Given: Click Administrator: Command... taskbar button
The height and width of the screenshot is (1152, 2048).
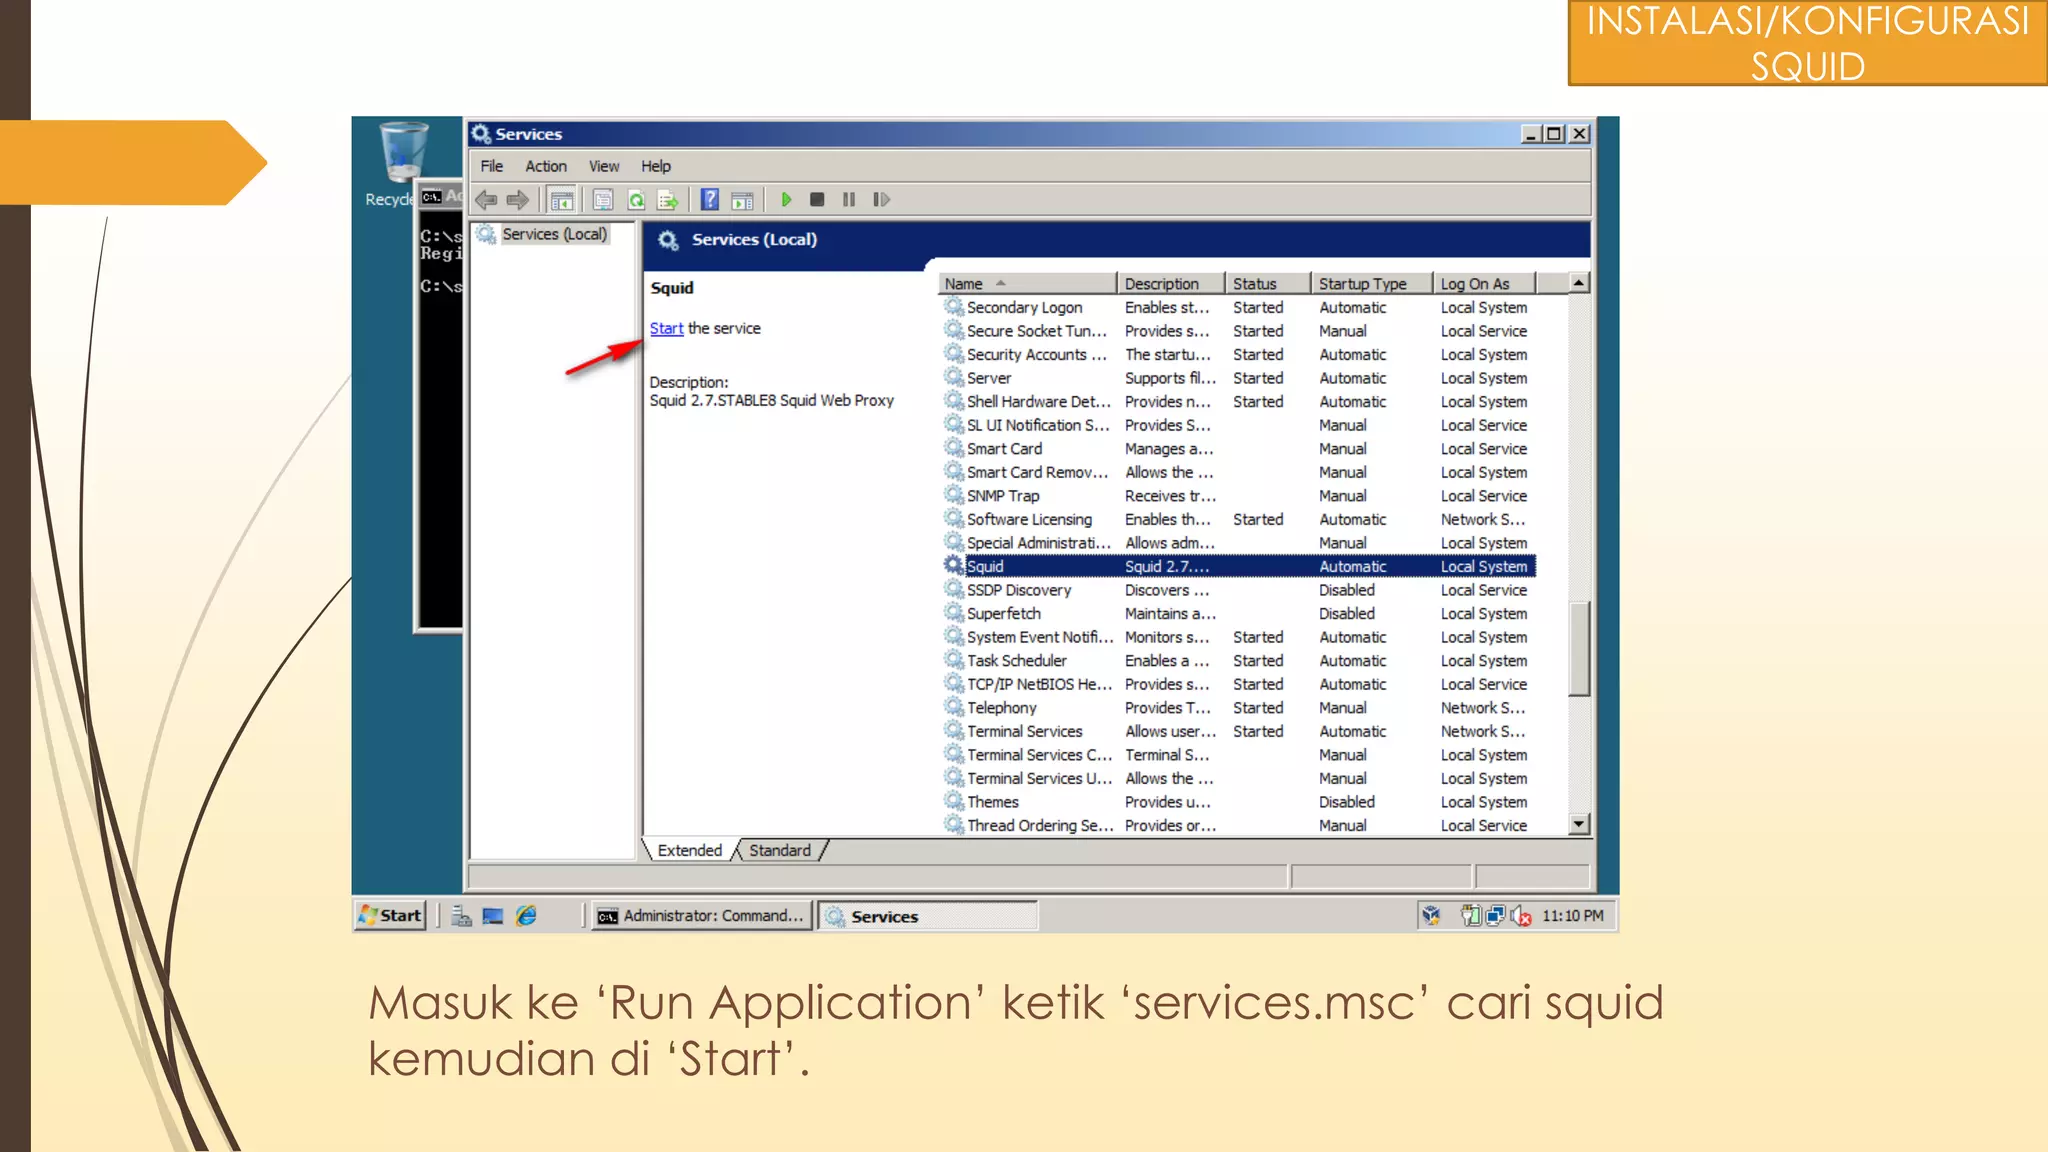Looking at the screenshot, I should [x=700, y=916].
